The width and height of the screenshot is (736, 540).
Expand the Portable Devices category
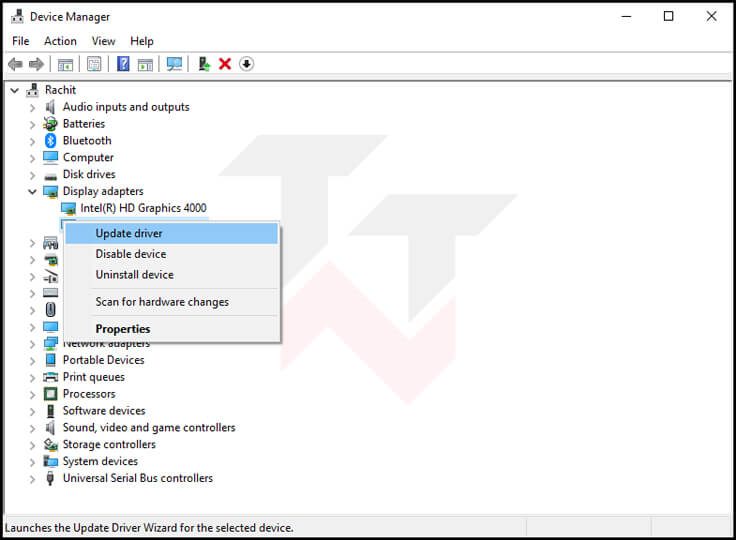coord(32,361)
